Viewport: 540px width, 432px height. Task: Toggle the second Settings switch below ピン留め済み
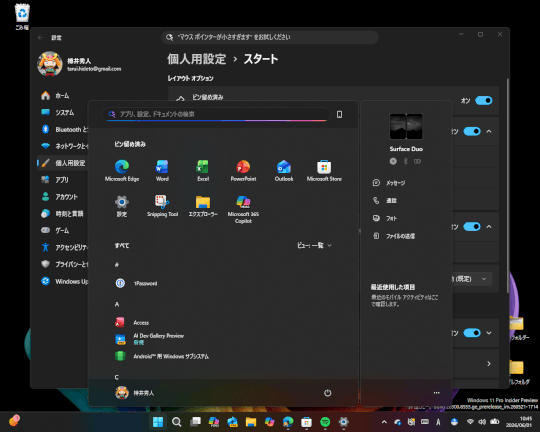472,131
